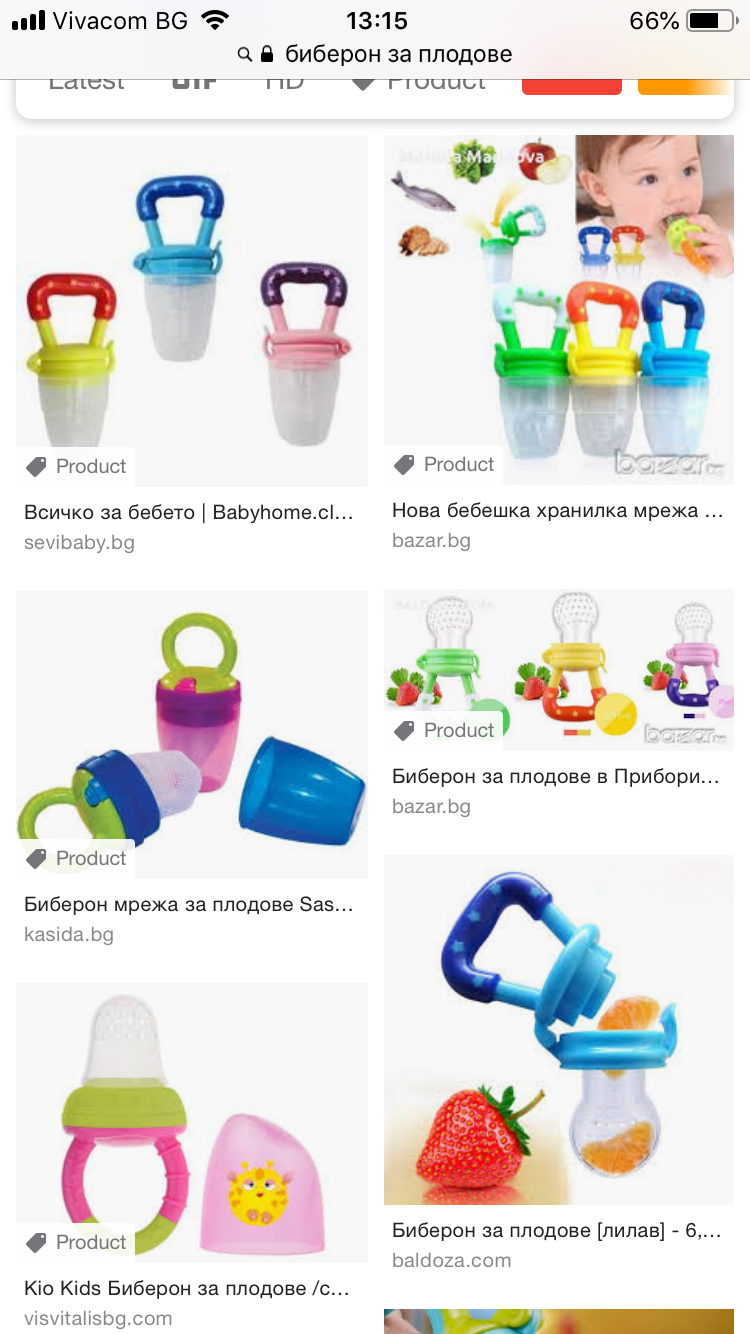Tap the padlock icon in address bar
750x1334 pixels.
267,54
